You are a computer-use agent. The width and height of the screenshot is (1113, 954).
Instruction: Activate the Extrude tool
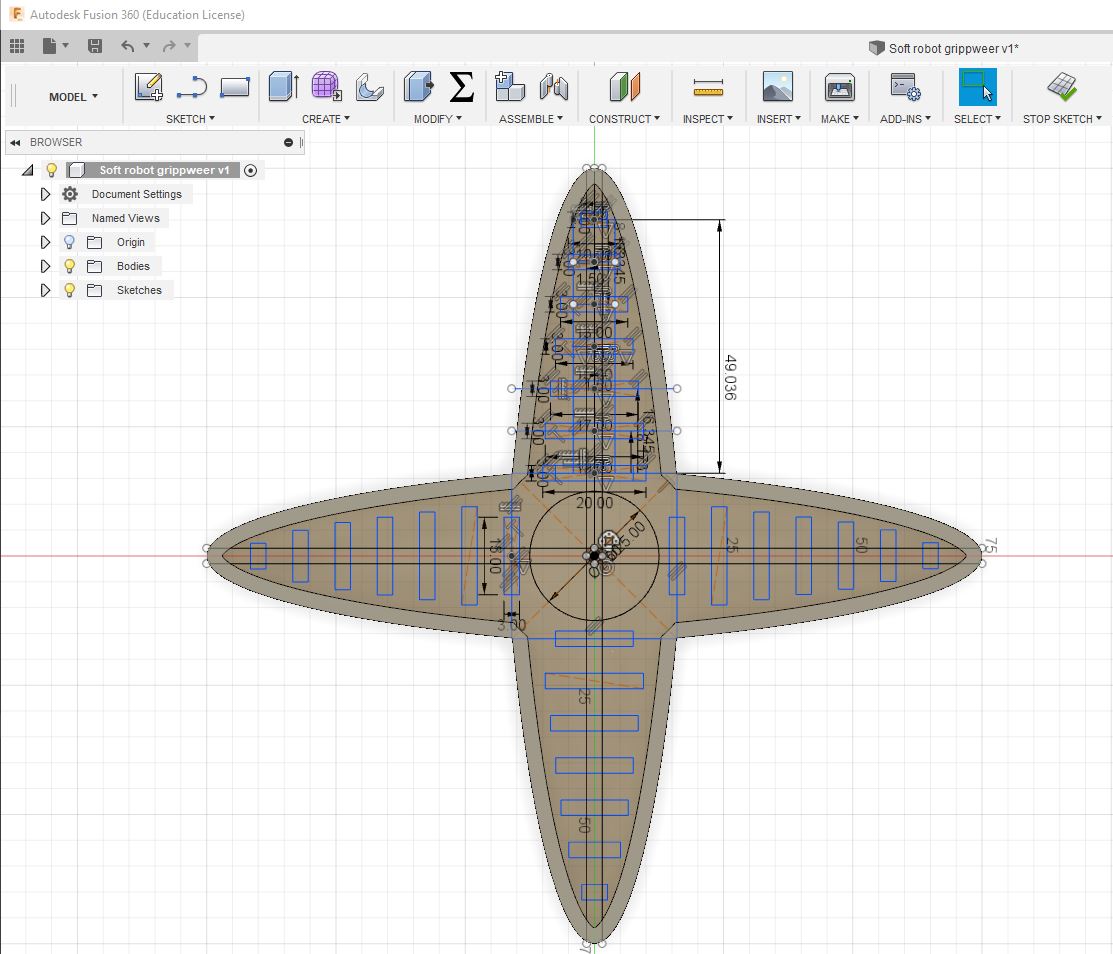tap(283, 88)
